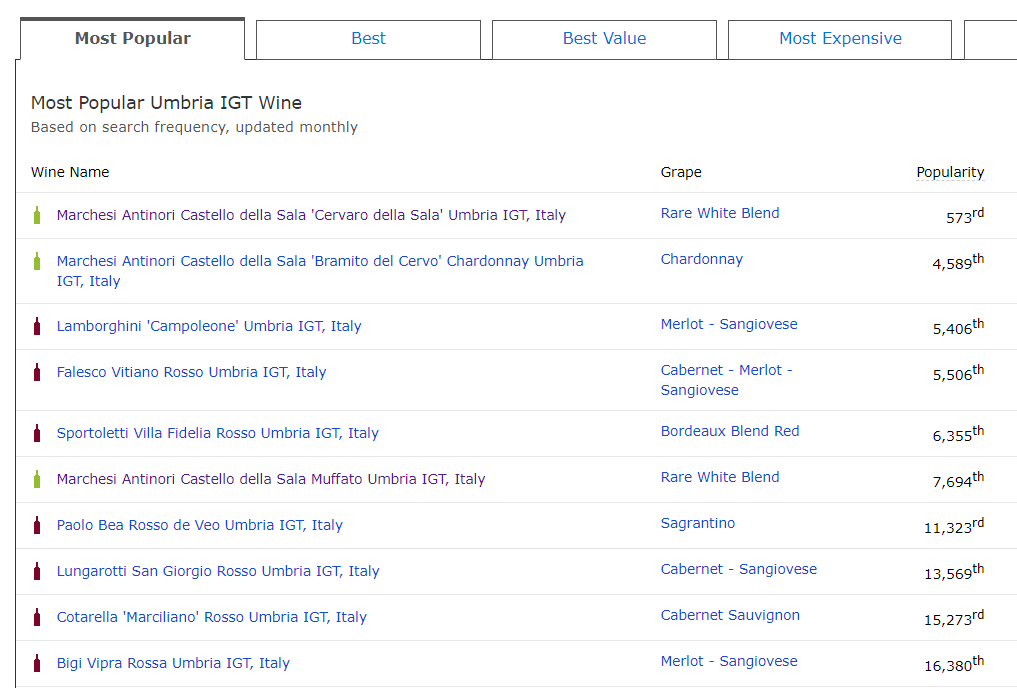This screenshot has width=1017, height=688.
Task: Click the red bottle icon beside Paolo Bea Rosso
Action: [37, 525]
